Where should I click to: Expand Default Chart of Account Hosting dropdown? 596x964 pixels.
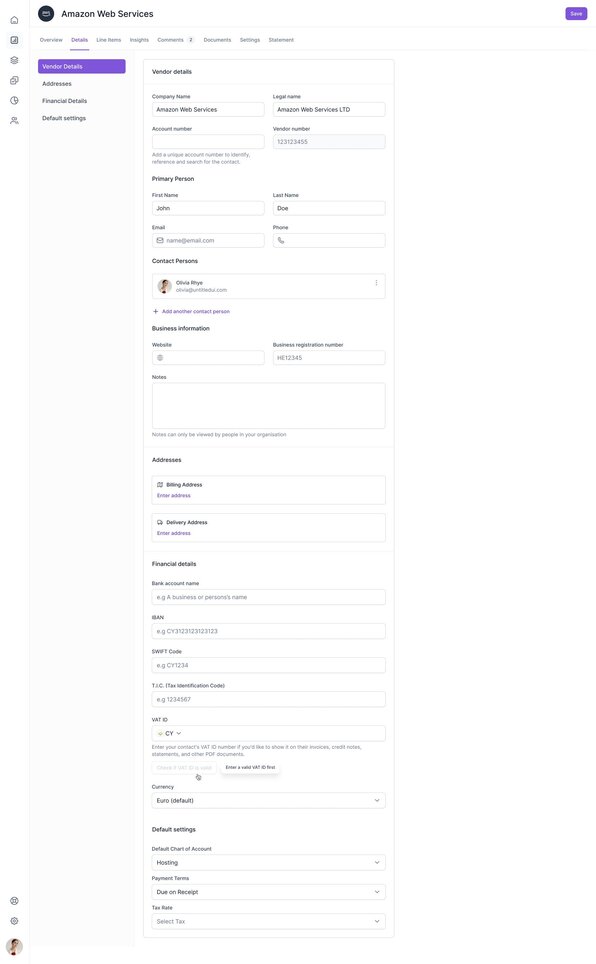(268, 863)
